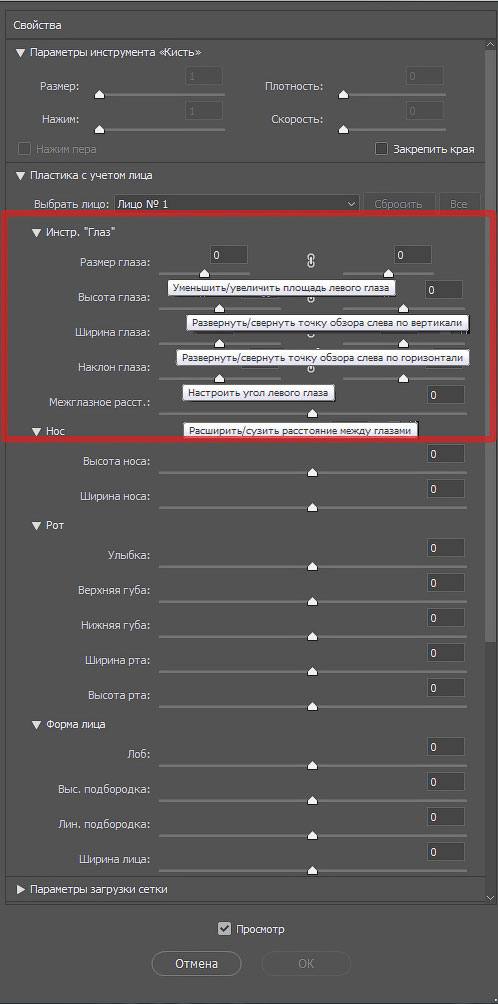Click the Сбросить button

click(399, 204)
